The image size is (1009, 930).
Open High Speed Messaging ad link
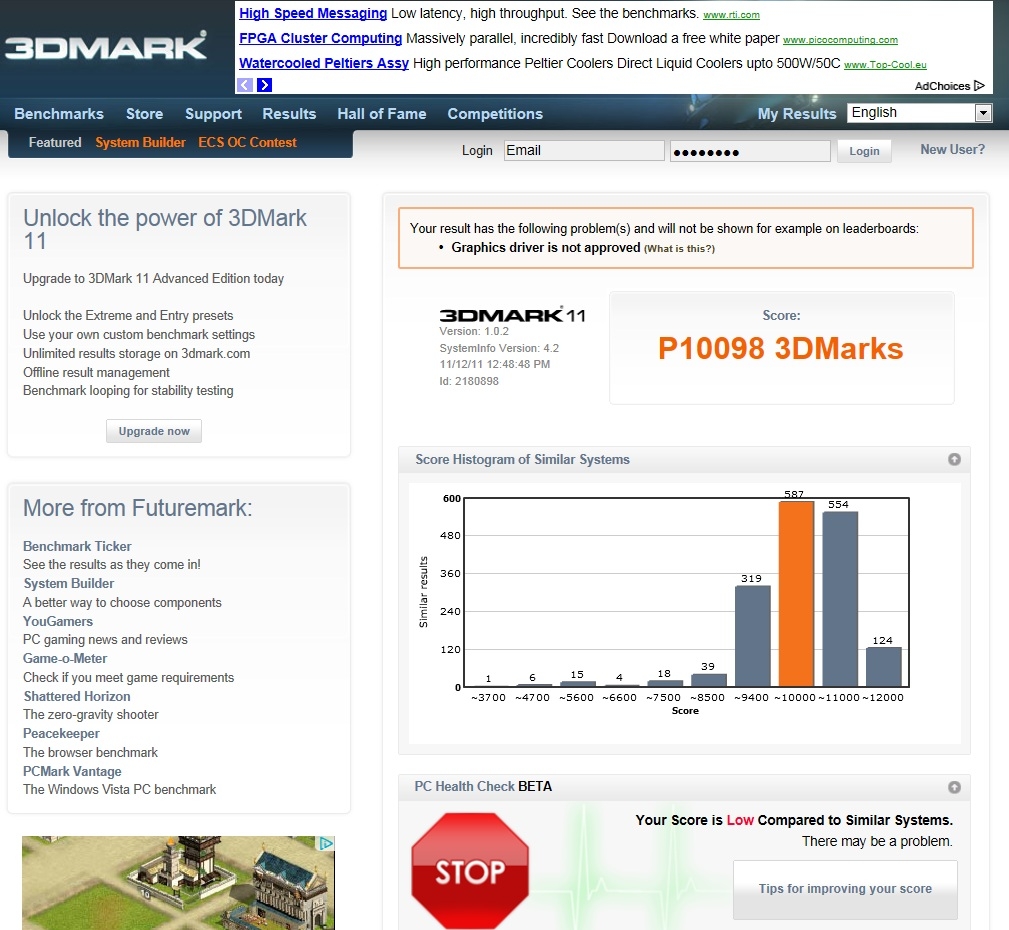[x=313, y=13]
